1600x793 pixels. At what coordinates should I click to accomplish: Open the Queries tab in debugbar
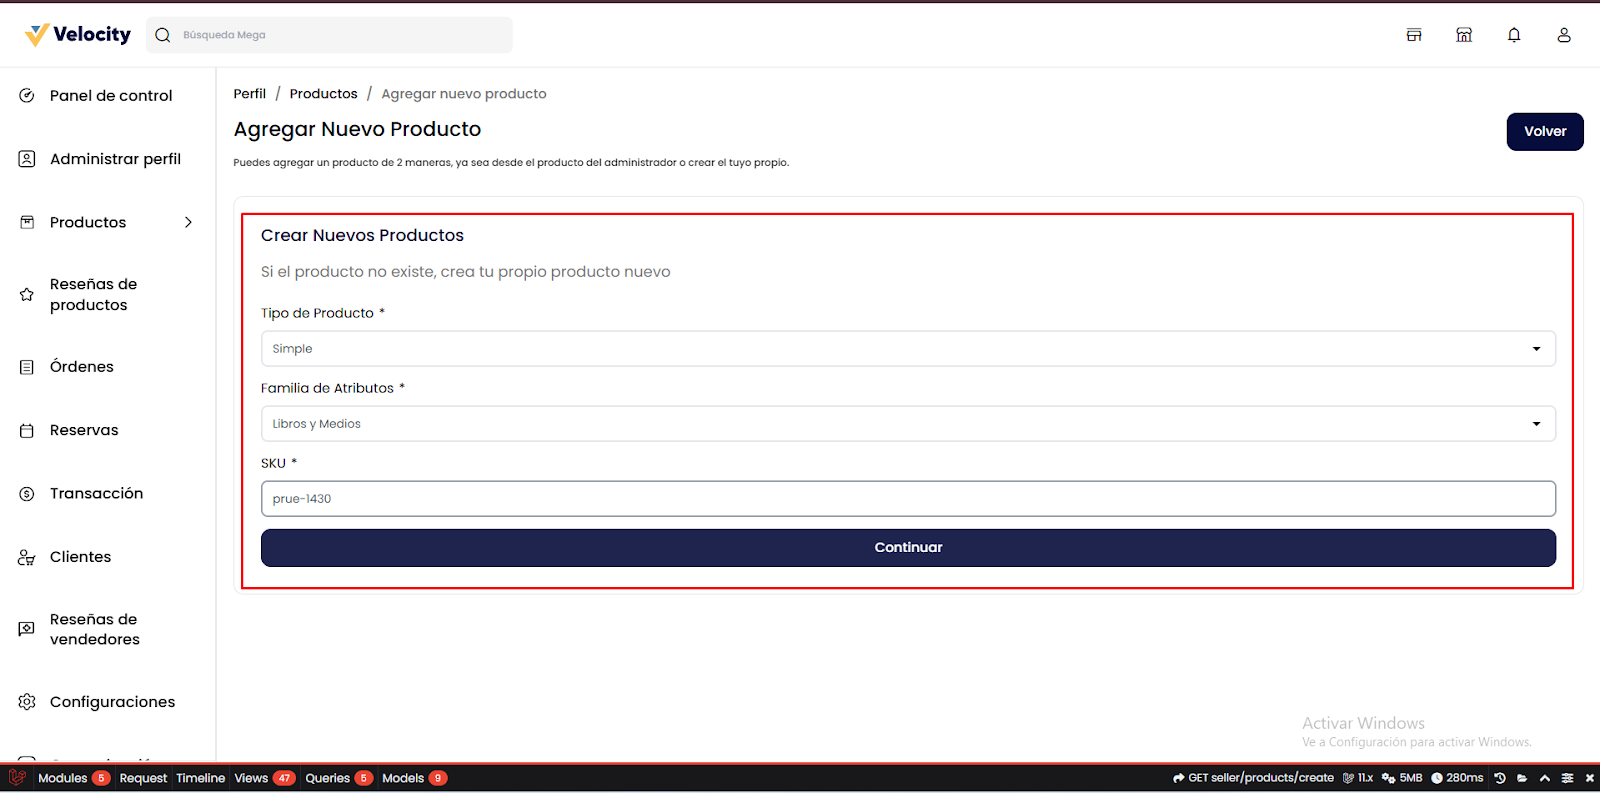click(x=328, y=778)
